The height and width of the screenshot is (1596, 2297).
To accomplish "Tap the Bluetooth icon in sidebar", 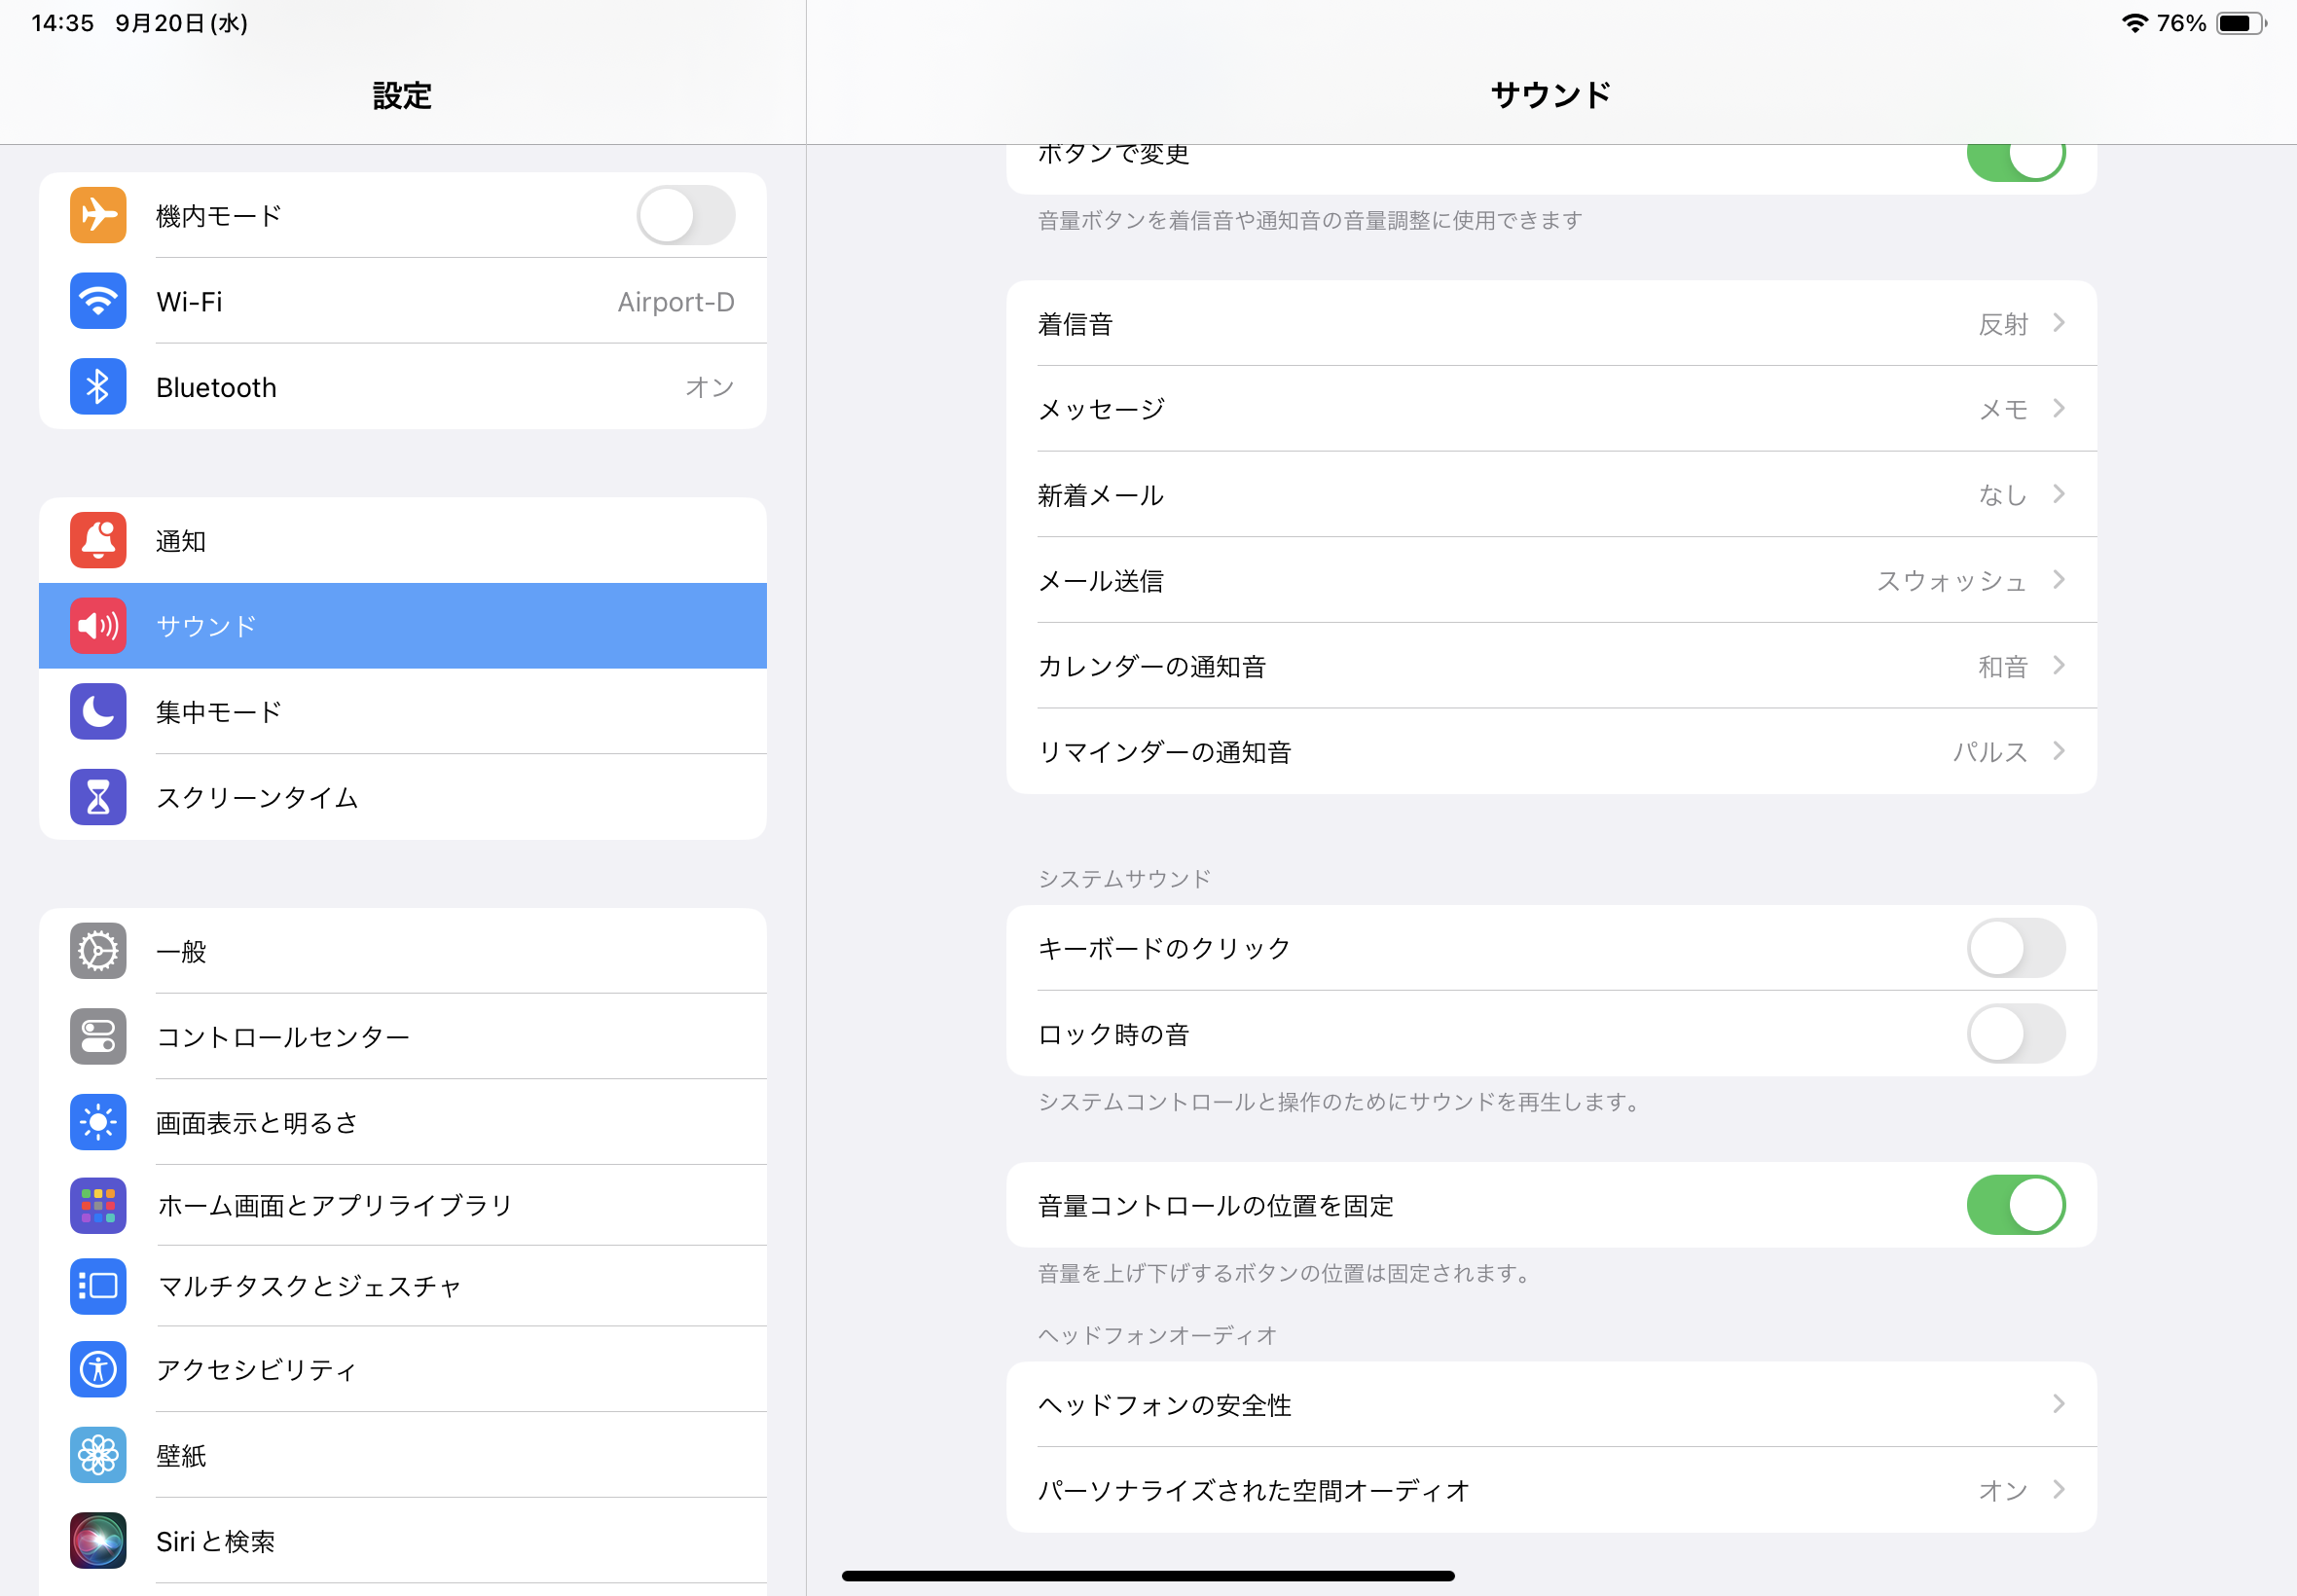I will [x=98, y=387].
